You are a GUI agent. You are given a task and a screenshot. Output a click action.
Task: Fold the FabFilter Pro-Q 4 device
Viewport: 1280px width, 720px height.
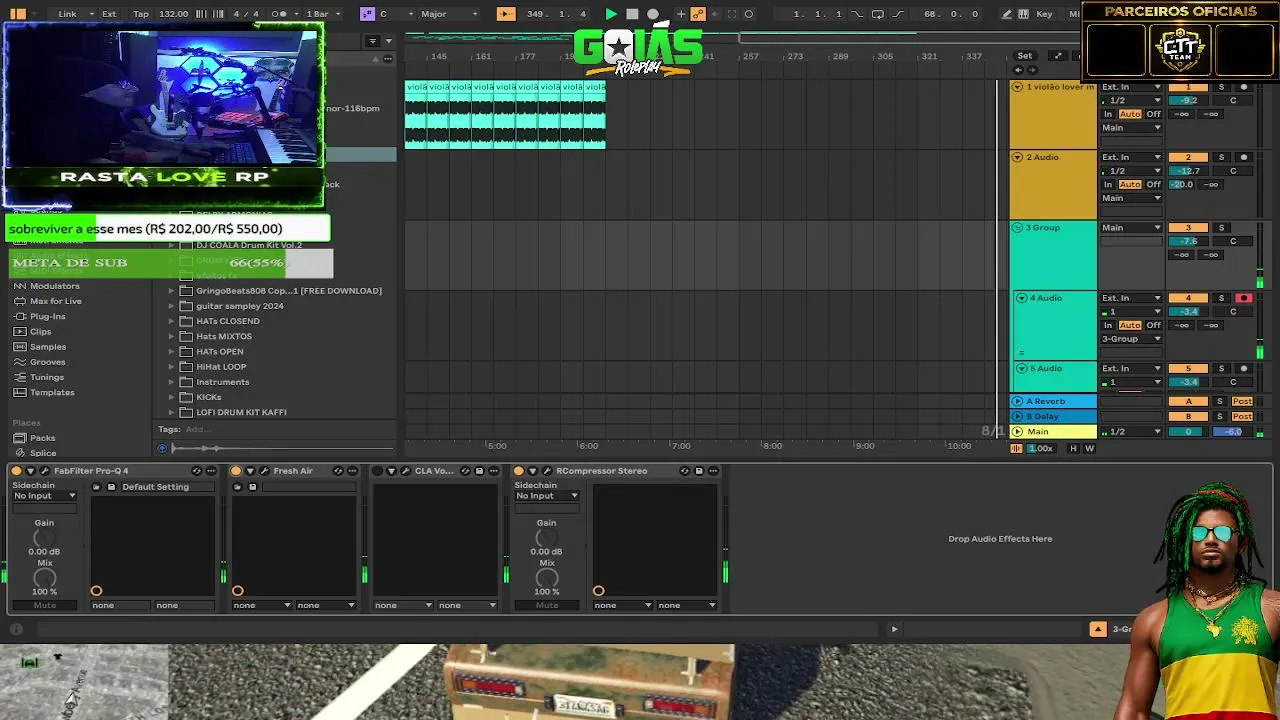[x=30, y=471]
